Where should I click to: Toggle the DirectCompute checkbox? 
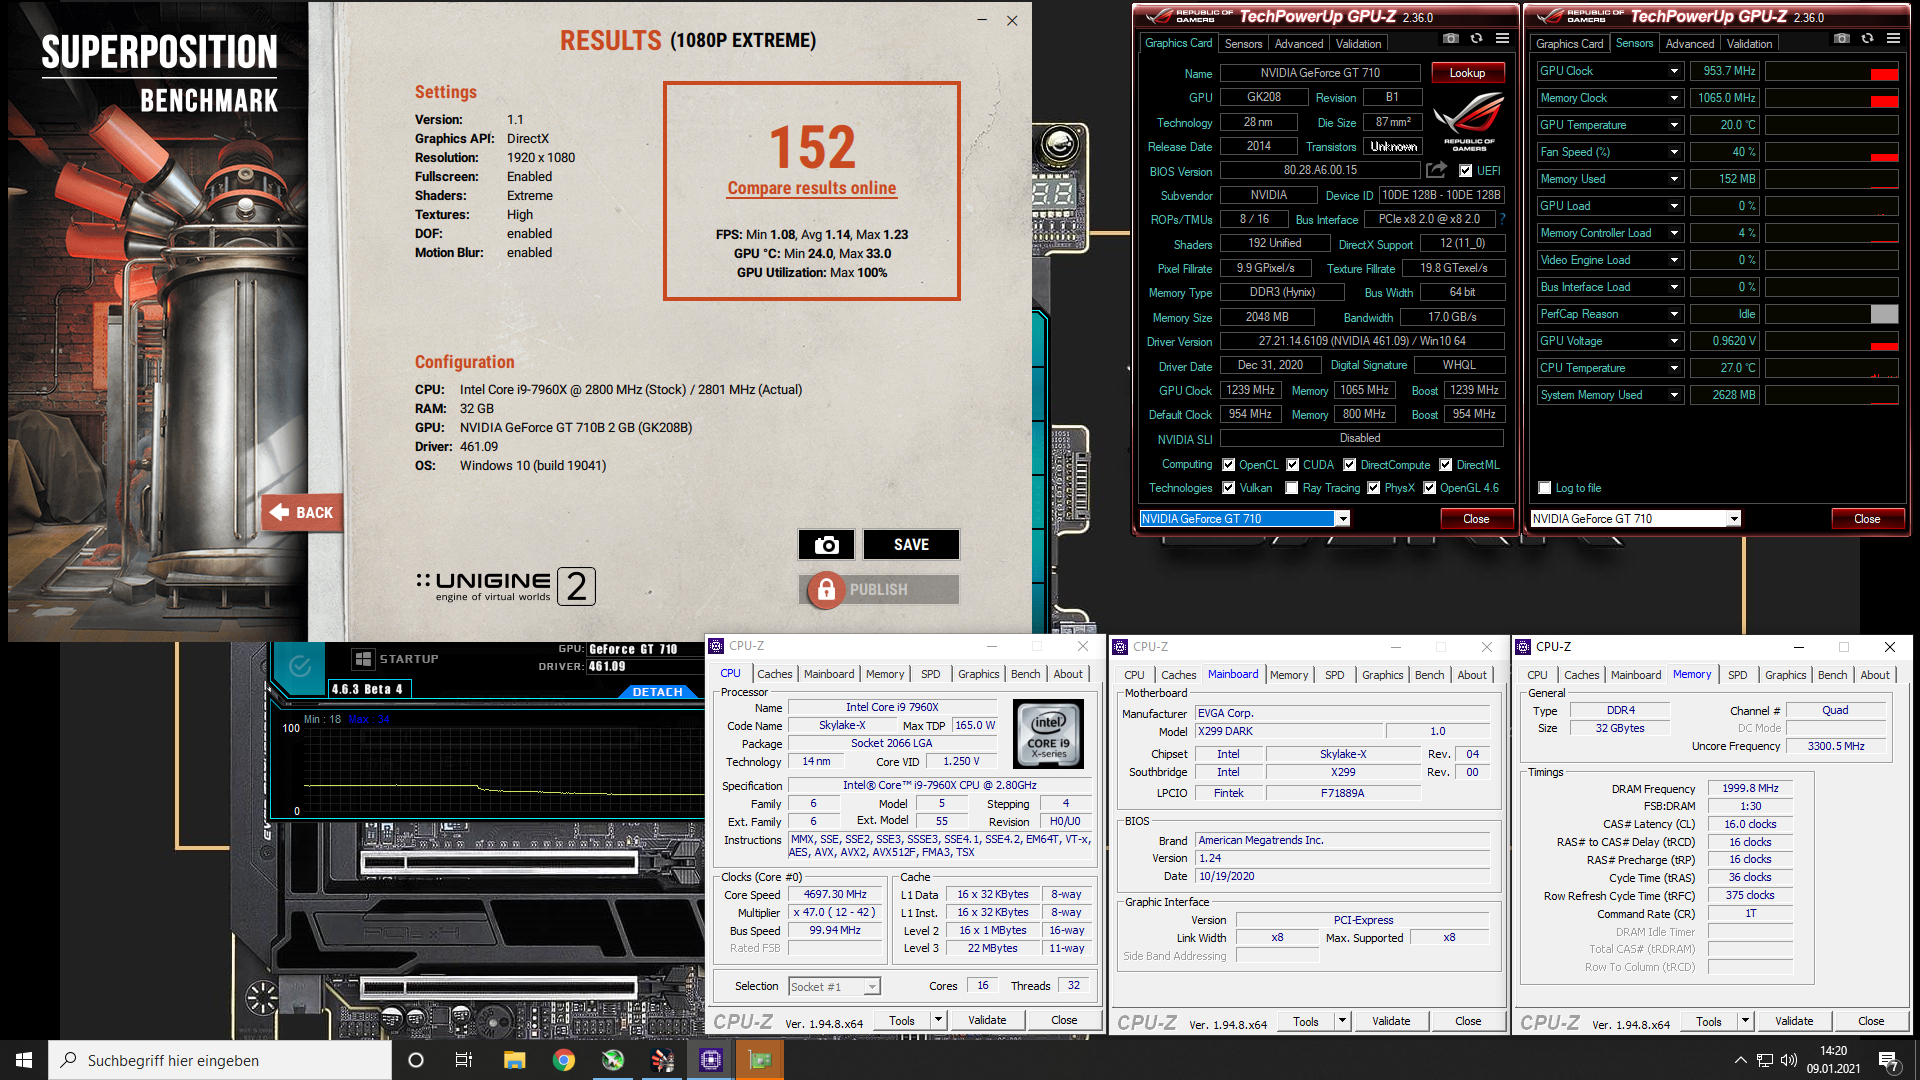pos(1349,465)
